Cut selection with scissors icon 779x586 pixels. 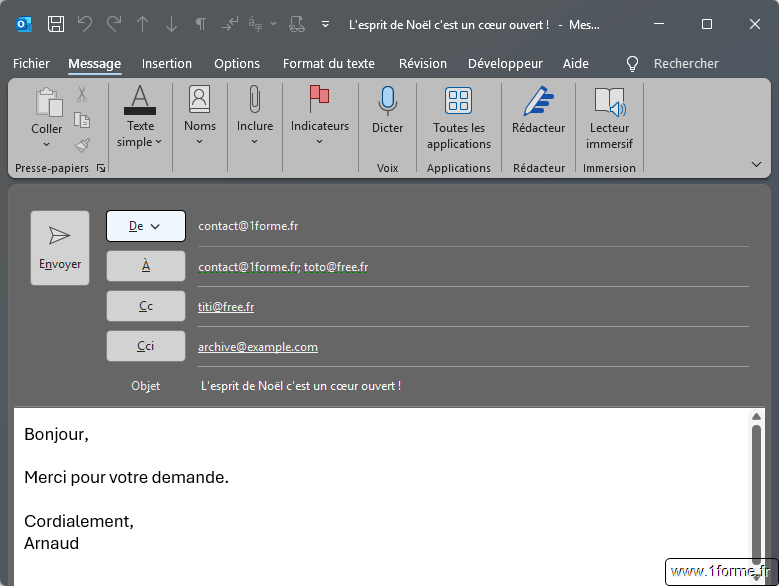coord(82,94)
